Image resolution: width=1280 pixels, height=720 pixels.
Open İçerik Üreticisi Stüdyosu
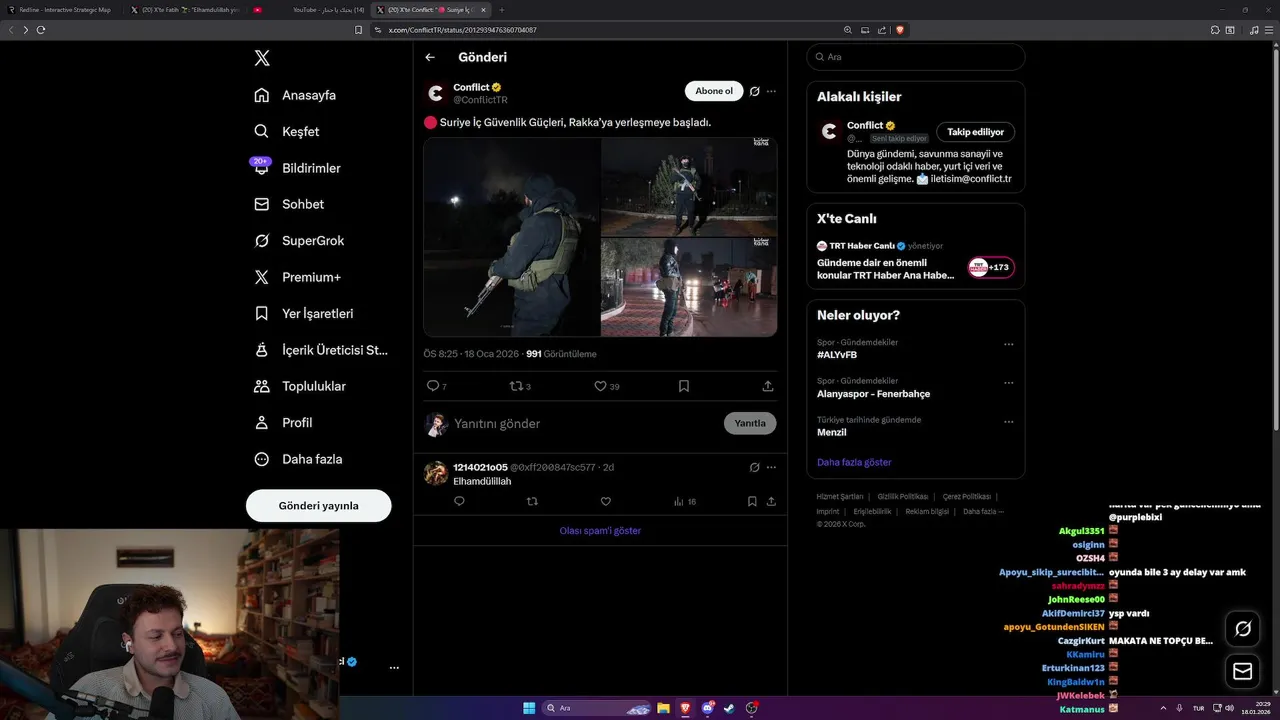tap(321, 350)
